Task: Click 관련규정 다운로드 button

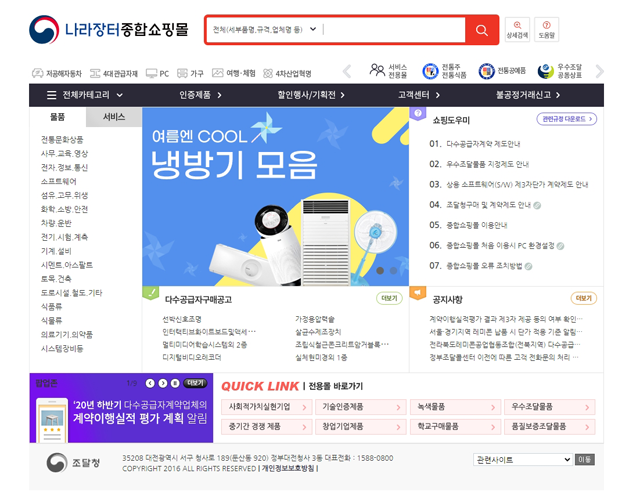Action: pos(567,119)
